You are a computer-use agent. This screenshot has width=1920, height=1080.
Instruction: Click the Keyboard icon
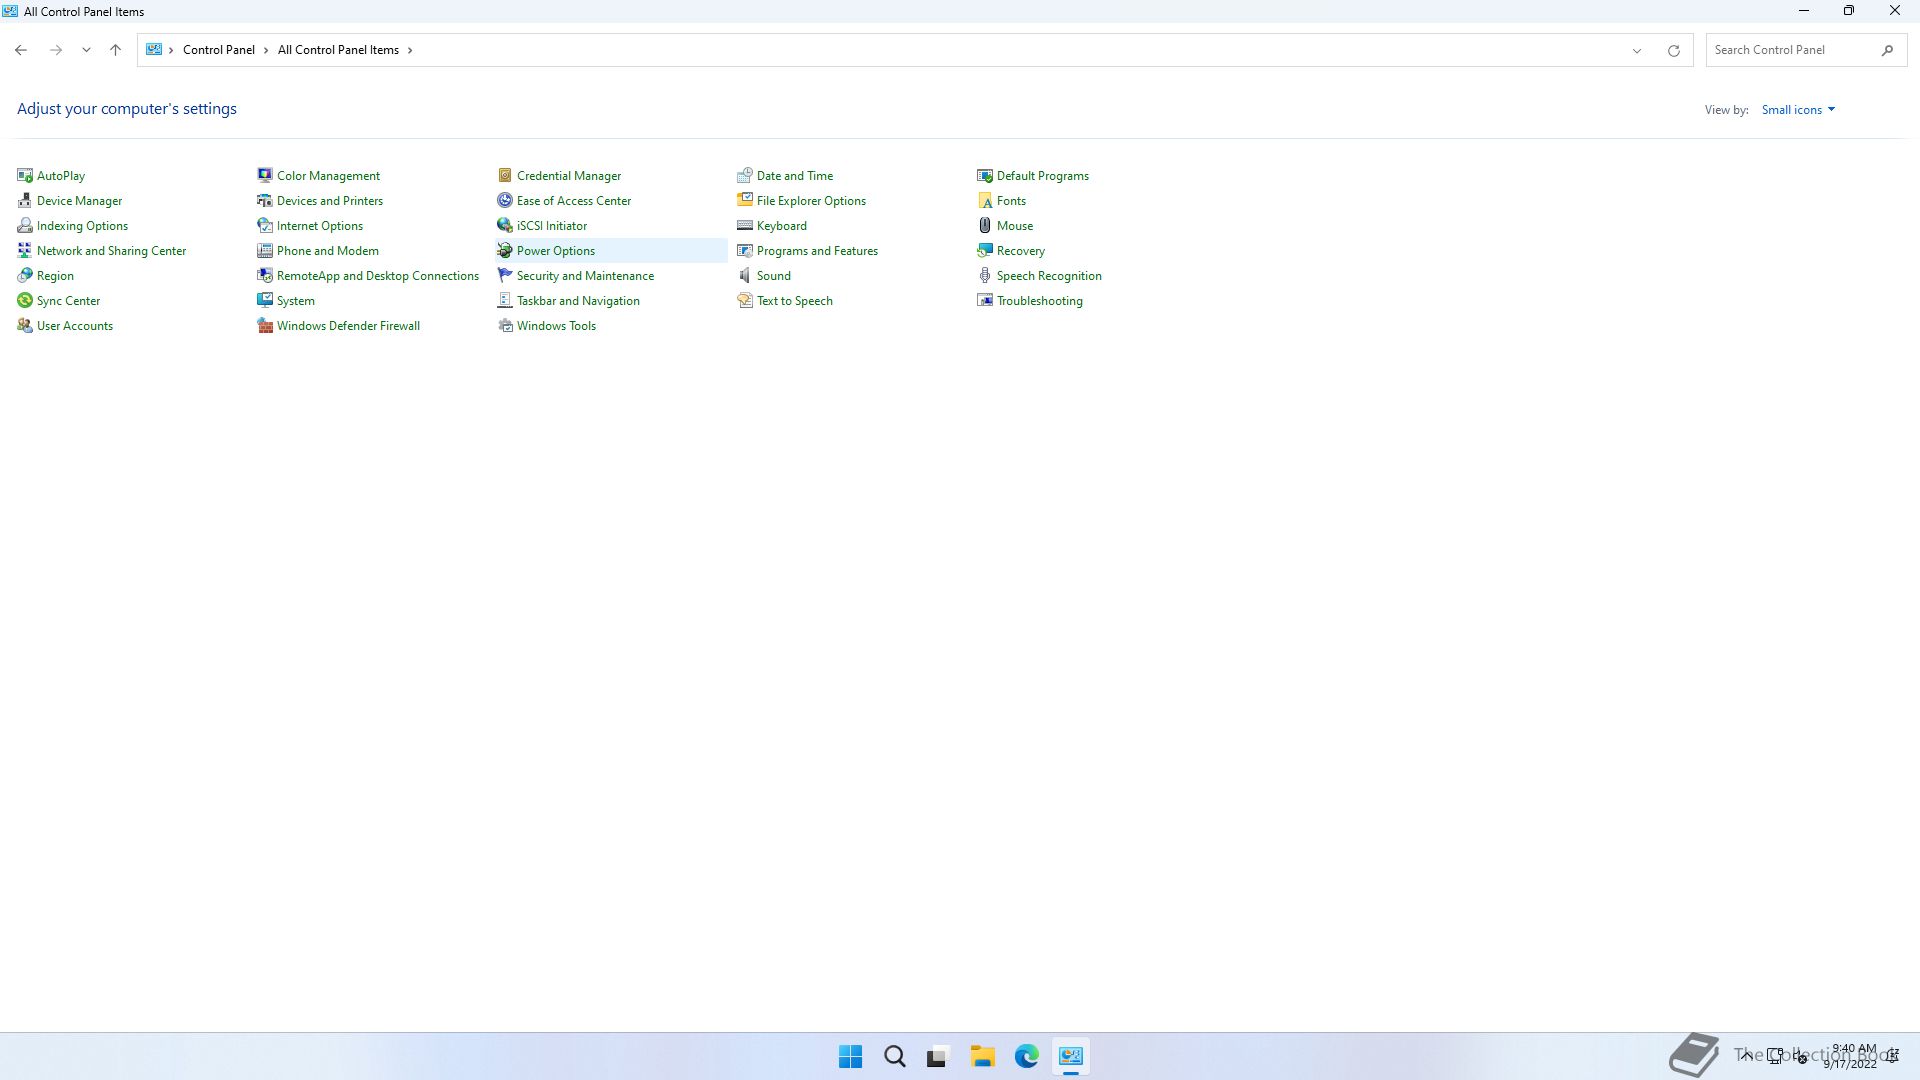(x=745, y=226)
